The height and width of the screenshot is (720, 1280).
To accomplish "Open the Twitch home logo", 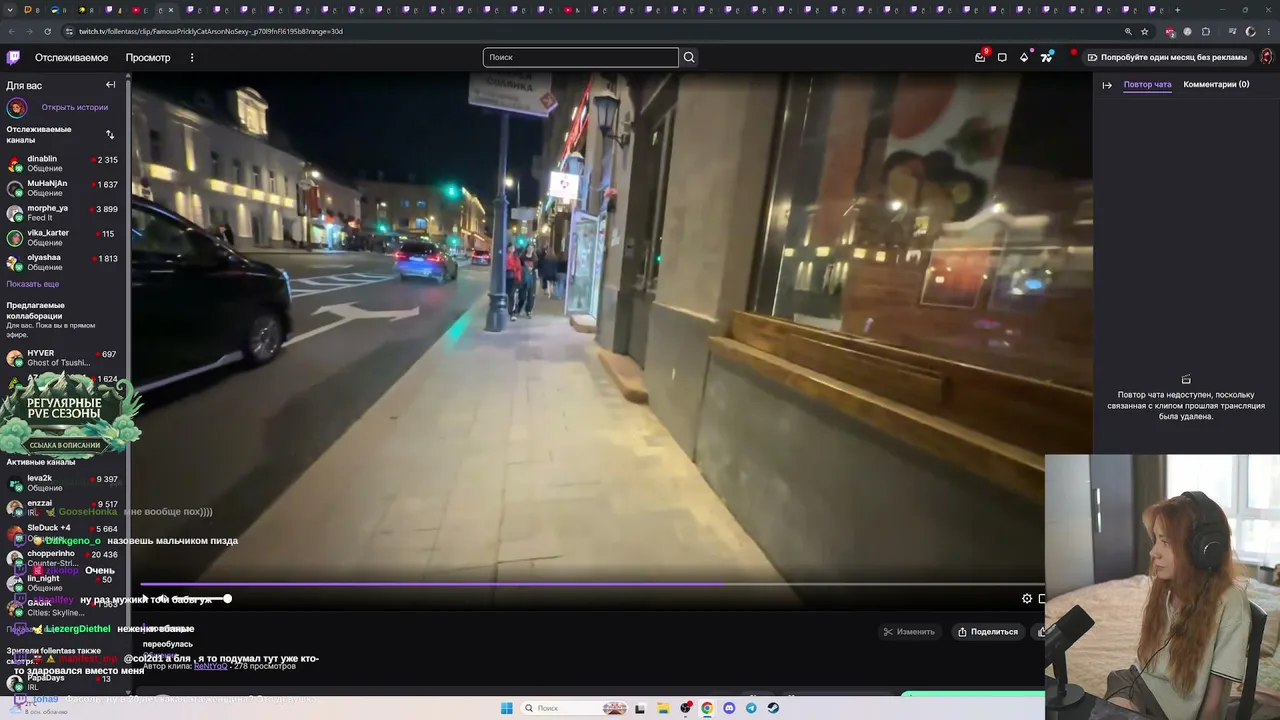I will [13, 57].
